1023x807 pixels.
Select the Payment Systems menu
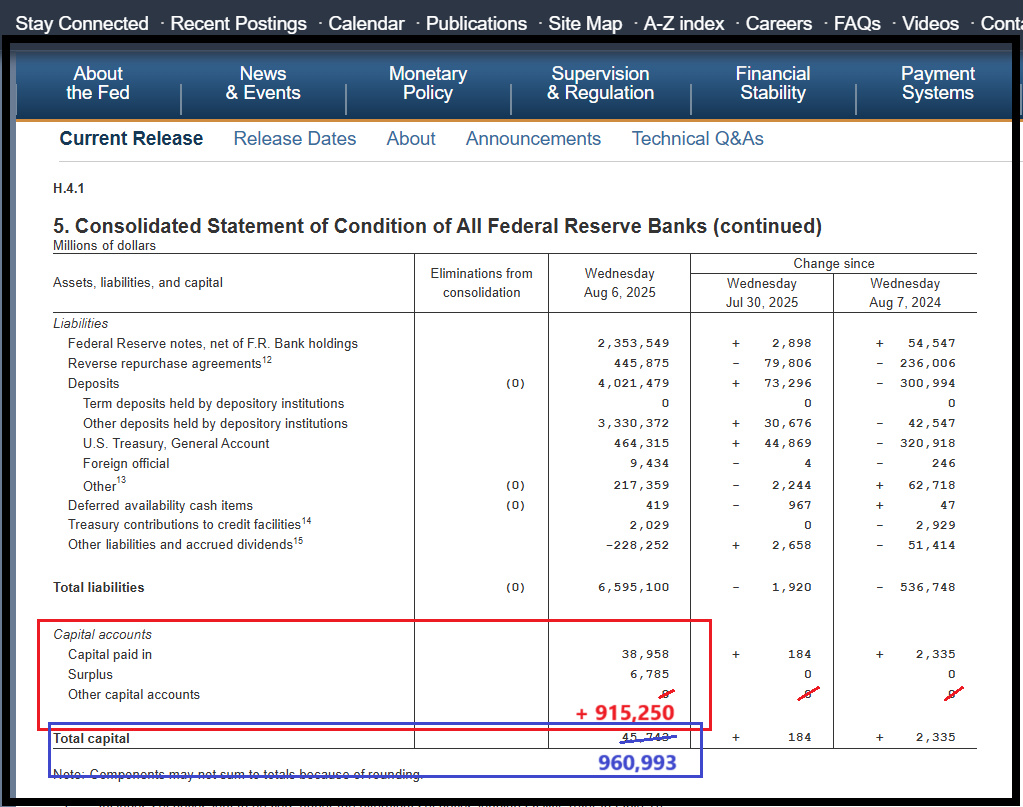tap(937, 83)
